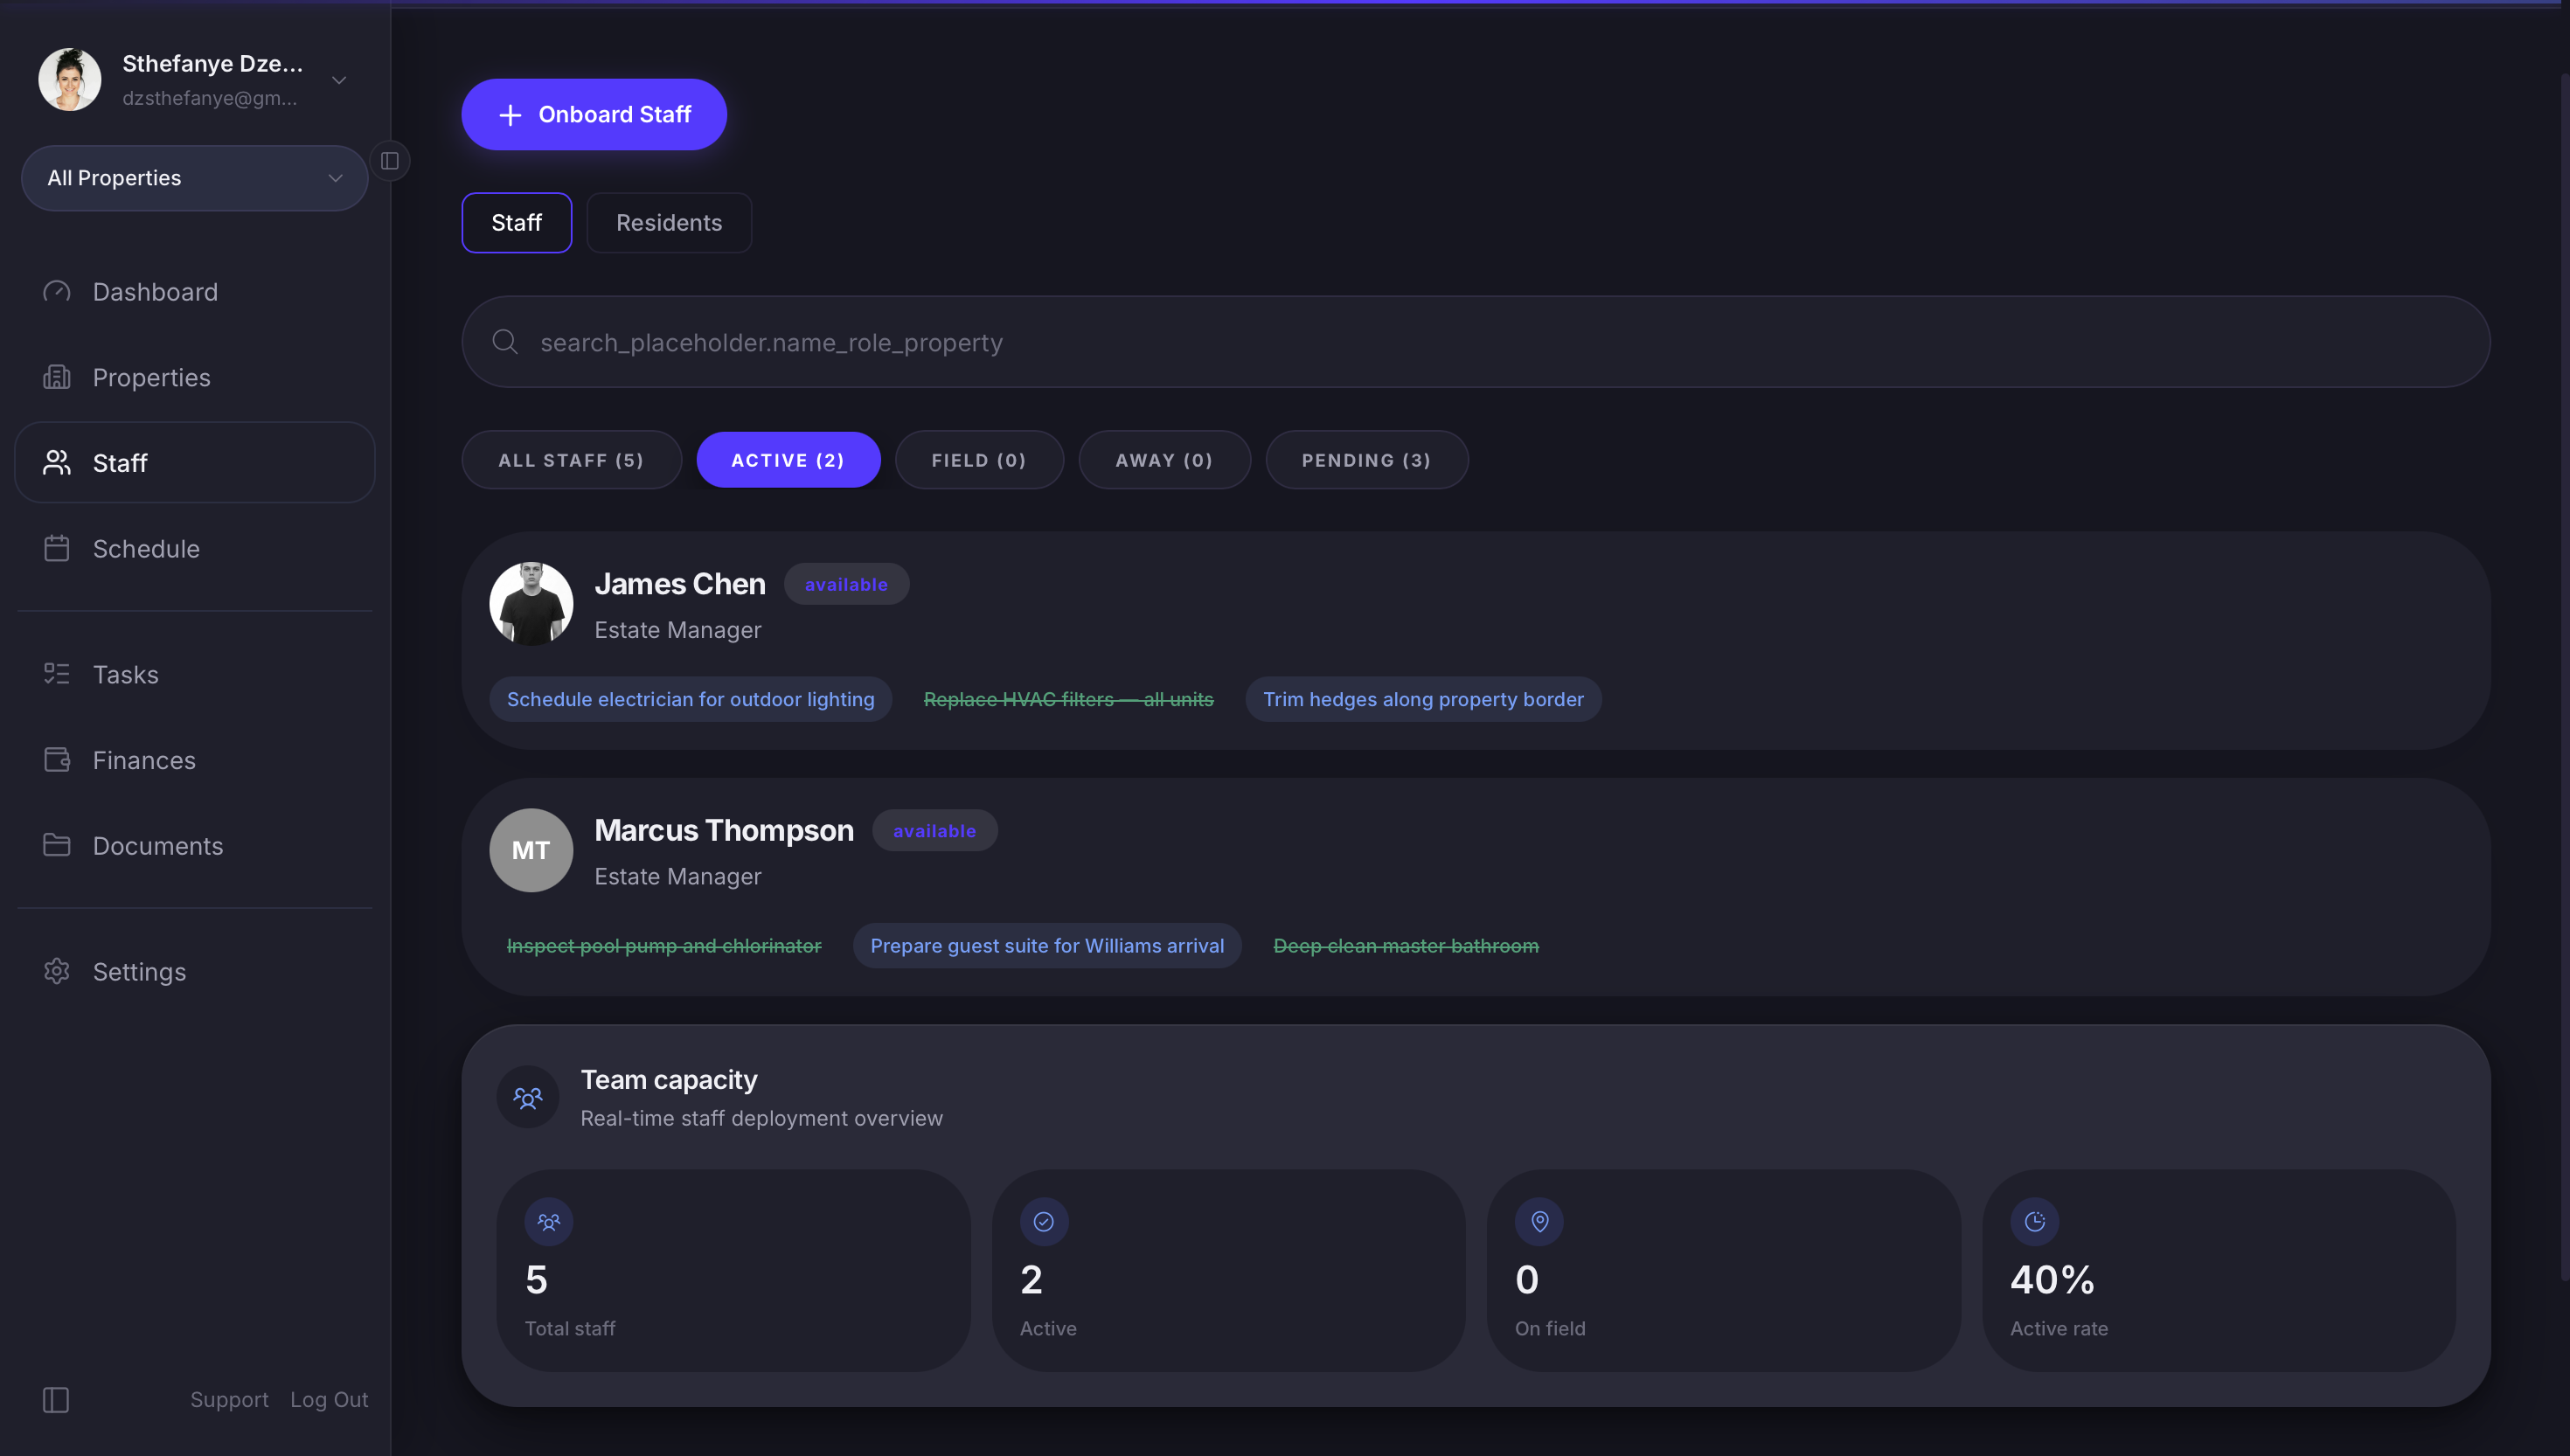2570x1456 pixels.
Task: Open Settings in the sidebar
Action: pyautogui.click(x=195, y=971)
